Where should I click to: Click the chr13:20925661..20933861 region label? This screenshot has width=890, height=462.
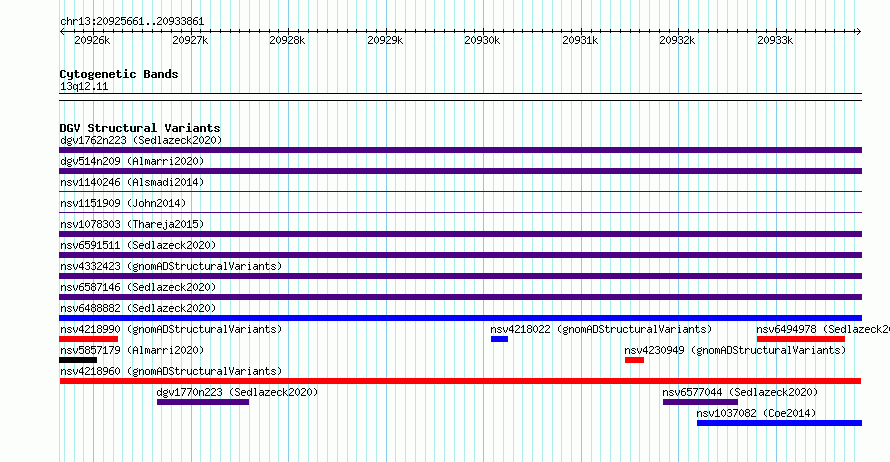[x=132, y=22]
